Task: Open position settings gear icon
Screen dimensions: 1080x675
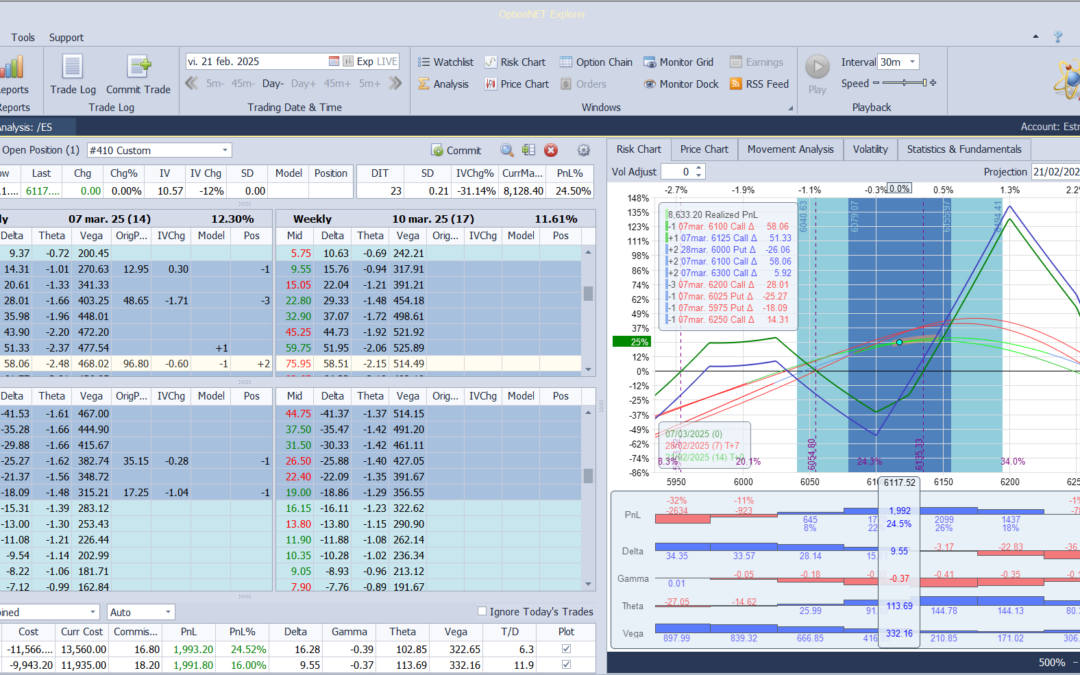Action: click(584, 150)
